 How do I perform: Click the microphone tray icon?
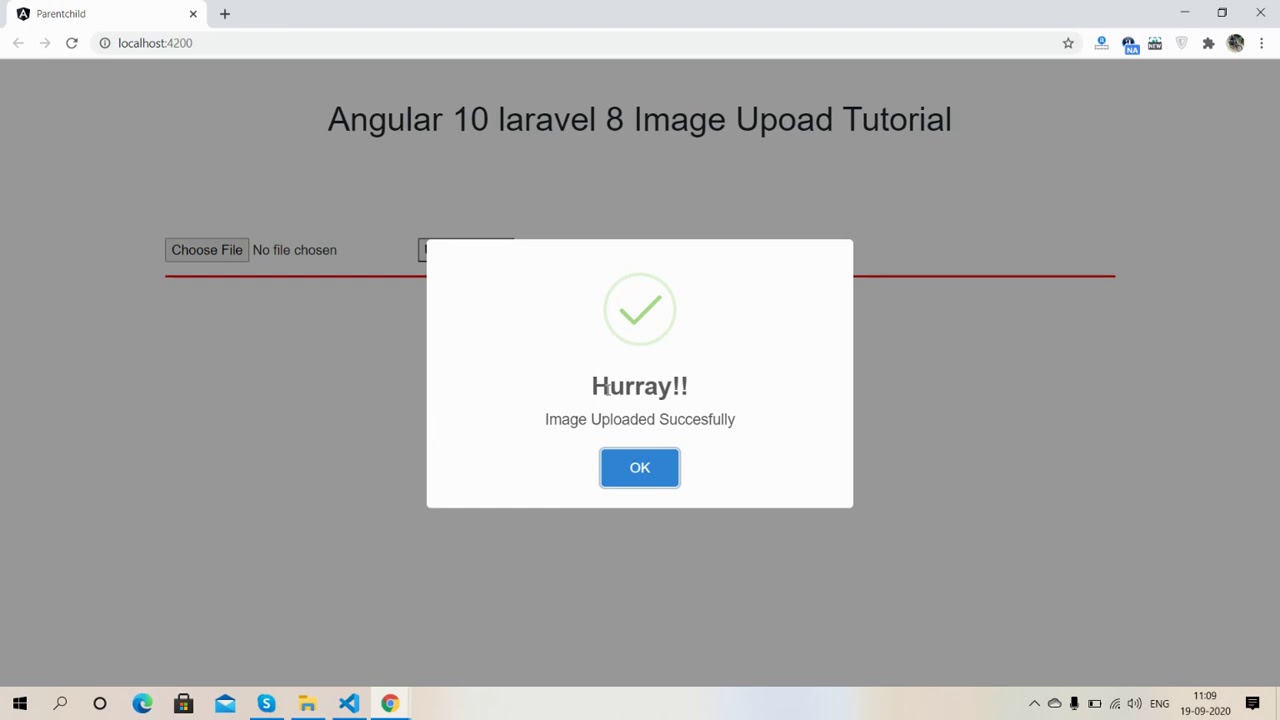click(x=1074, y=704)
